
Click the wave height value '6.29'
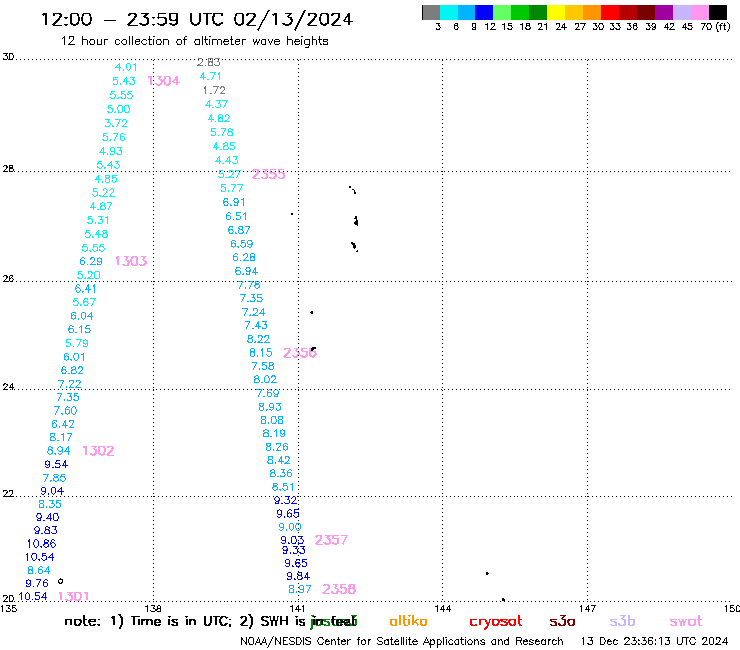pos(91,261)
